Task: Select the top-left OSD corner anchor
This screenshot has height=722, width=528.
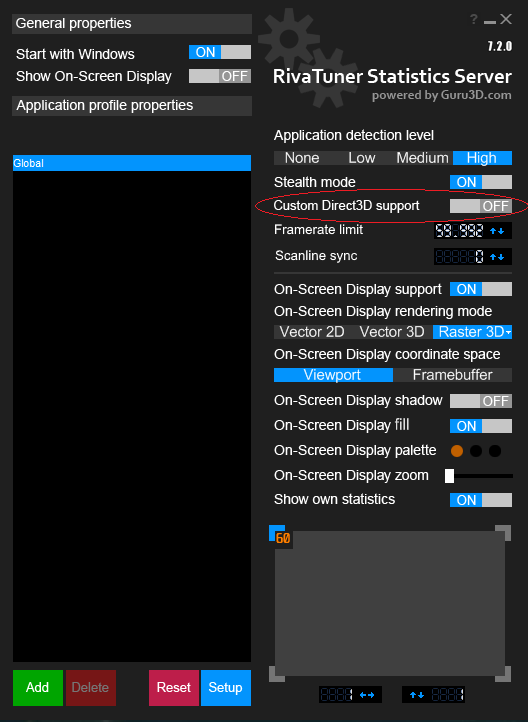Action: 276,533
